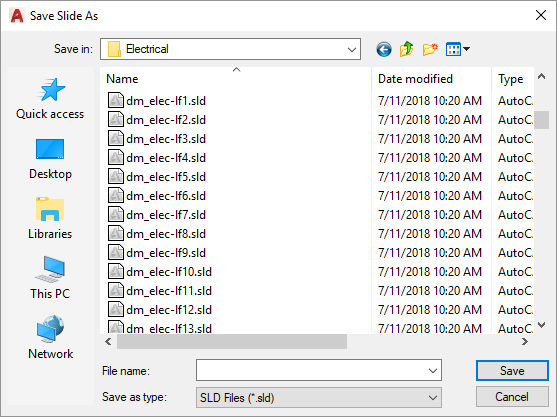Sort files by the Name column

(122, 79)
